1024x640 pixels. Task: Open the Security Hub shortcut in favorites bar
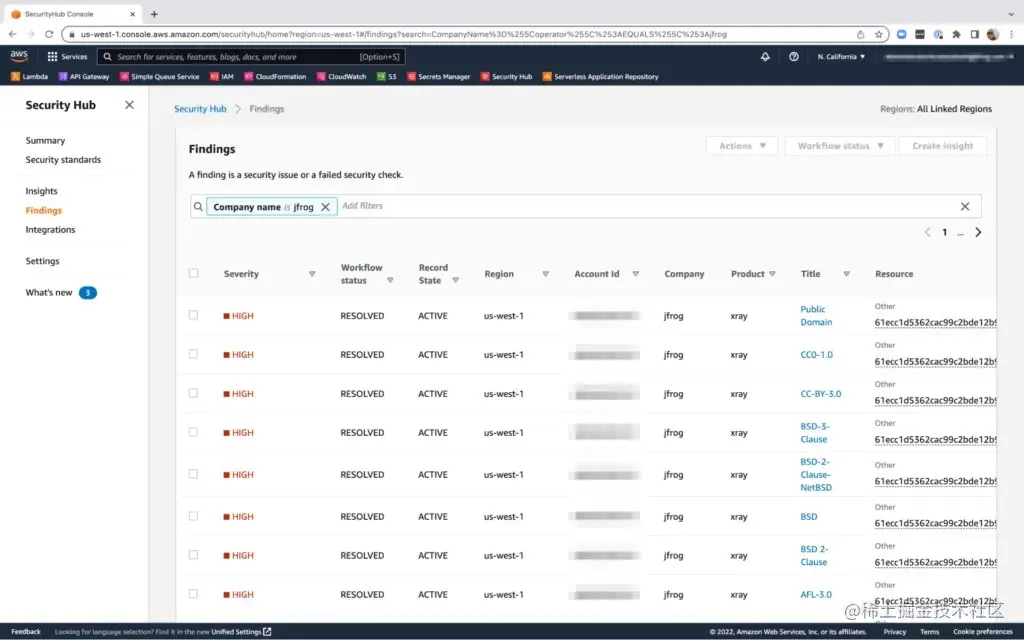click(x=506, y=76)
